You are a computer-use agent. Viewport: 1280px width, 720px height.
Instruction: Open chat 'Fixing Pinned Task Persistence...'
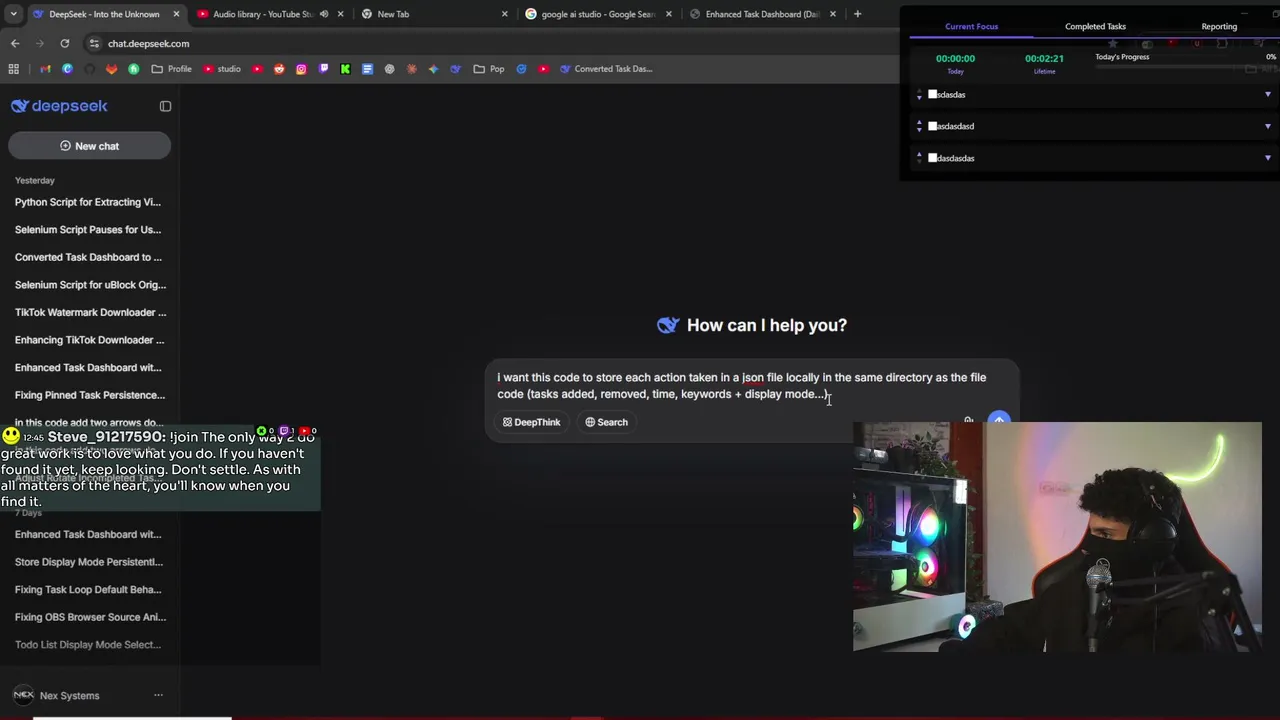tap(90, 395)
